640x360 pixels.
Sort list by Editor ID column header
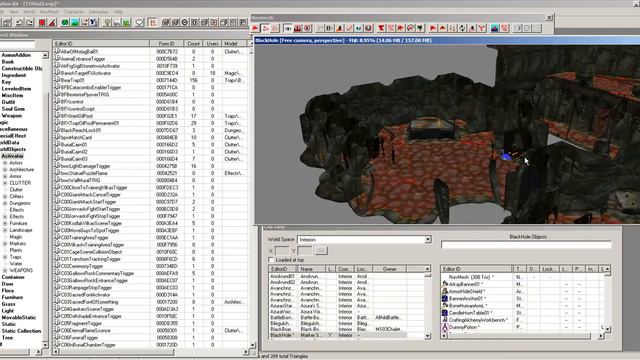(101, 43)
